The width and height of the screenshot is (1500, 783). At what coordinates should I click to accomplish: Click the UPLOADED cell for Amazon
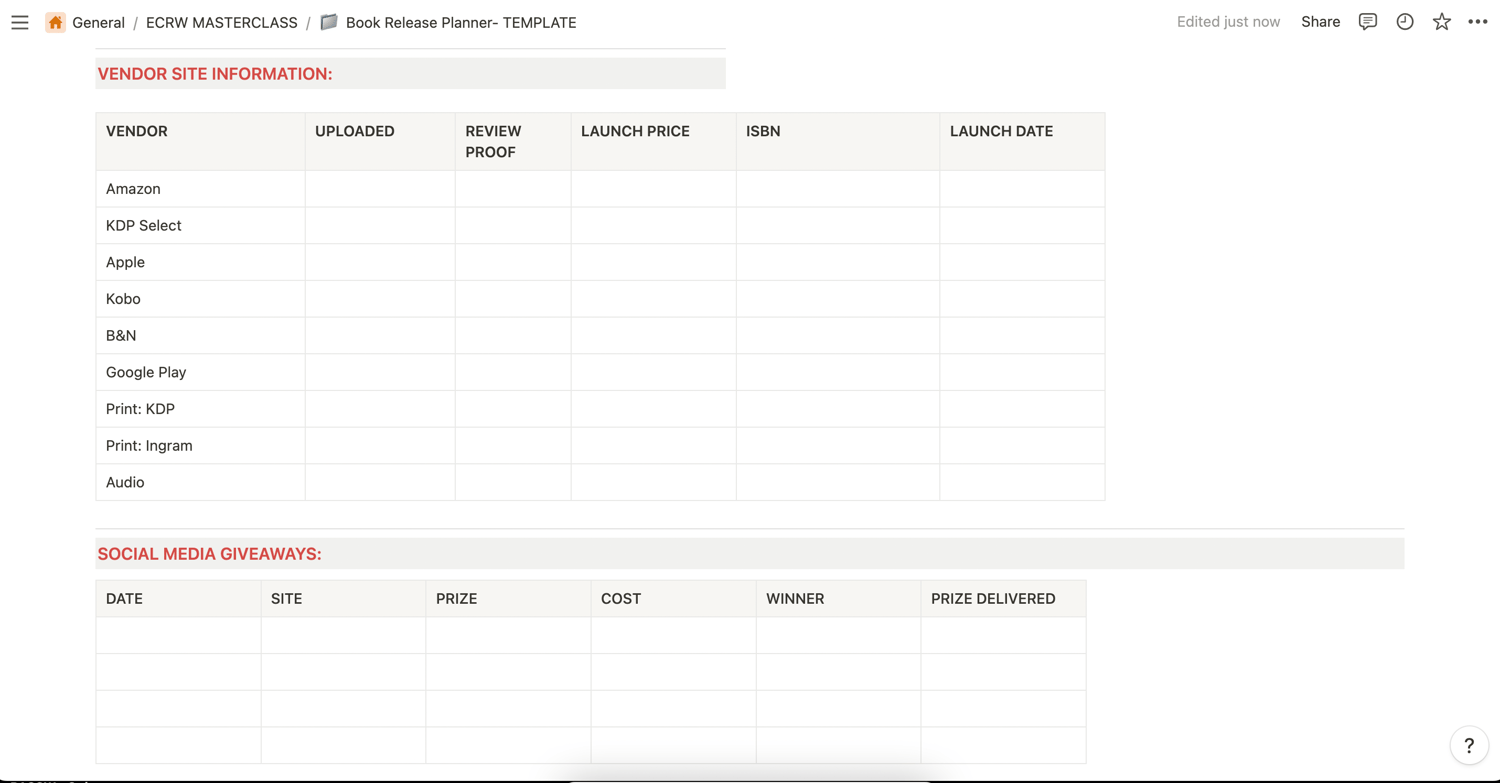(x=380, y=189)
